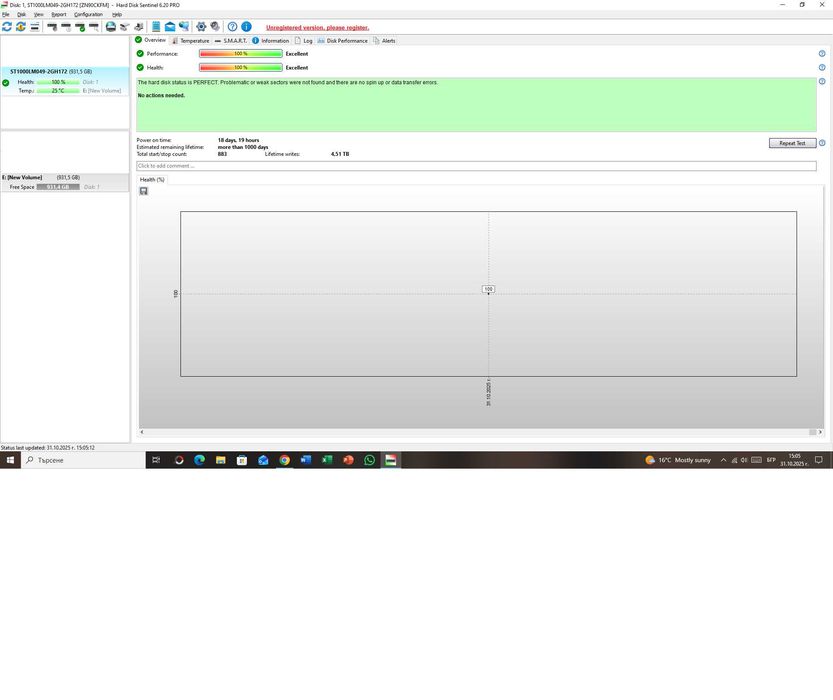Open the File menu
This screenshot has height=700, width=833.
[6, 14]
